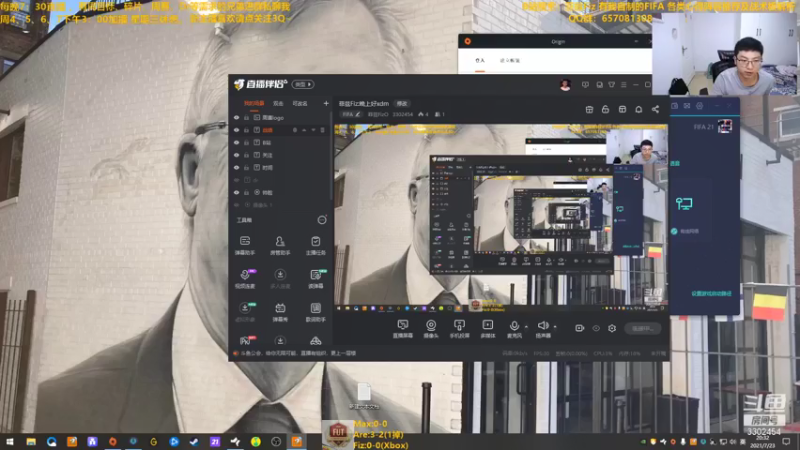Click the share icon above the preview
Viewport: 800px width, 450px height.
pos(655,109)
